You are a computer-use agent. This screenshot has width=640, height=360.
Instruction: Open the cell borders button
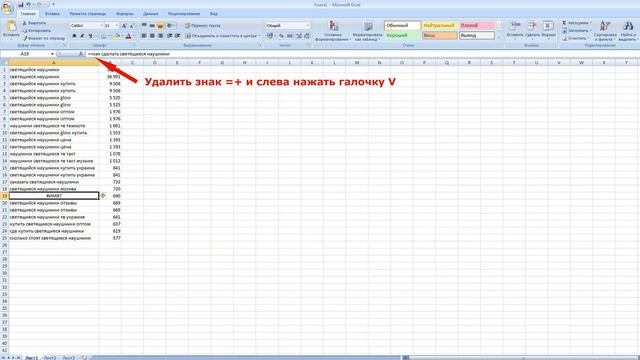pos(104,36)
